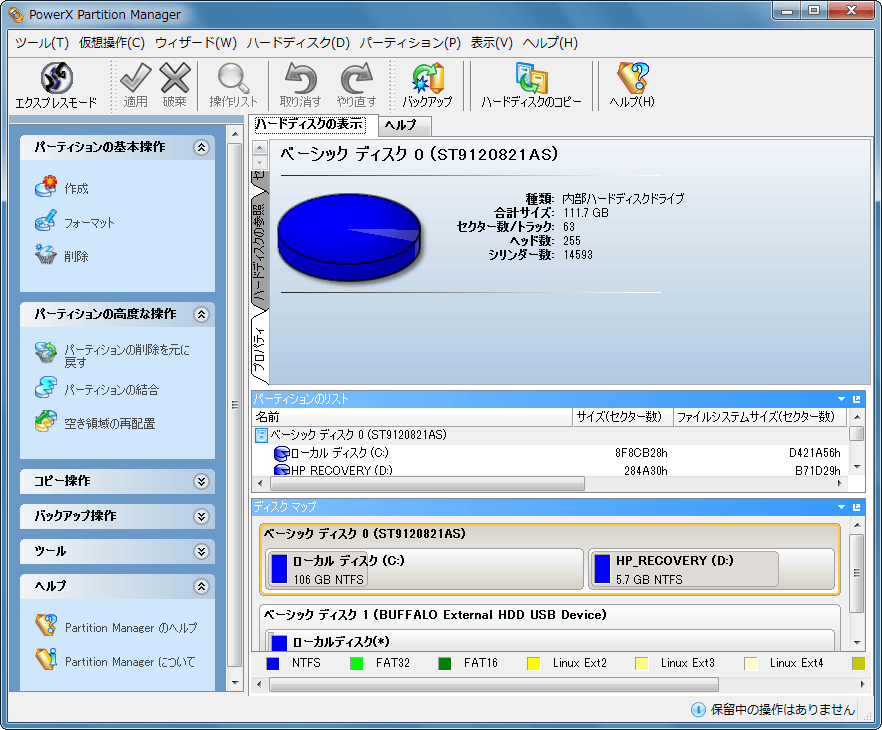Expand the ツール sidebar section
Screen dimensions: 882x730
(x=201, y=552)
